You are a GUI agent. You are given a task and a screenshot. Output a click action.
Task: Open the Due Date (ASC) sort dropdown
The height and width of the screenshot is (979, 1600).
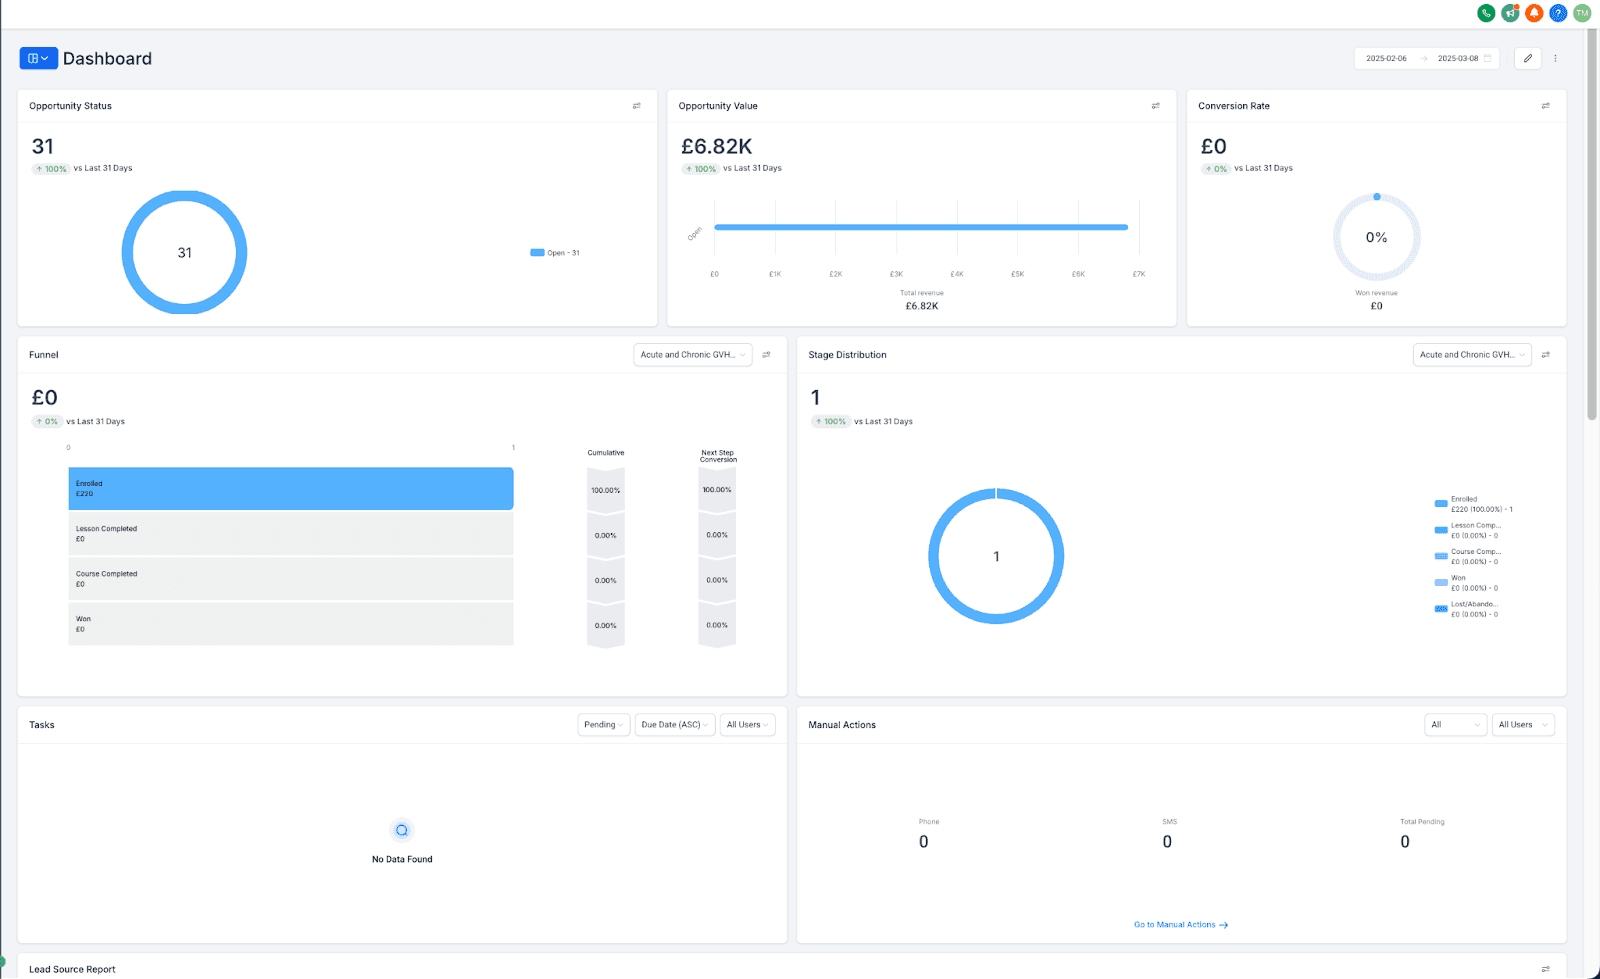pyautogui.click(x=675, y=725)
